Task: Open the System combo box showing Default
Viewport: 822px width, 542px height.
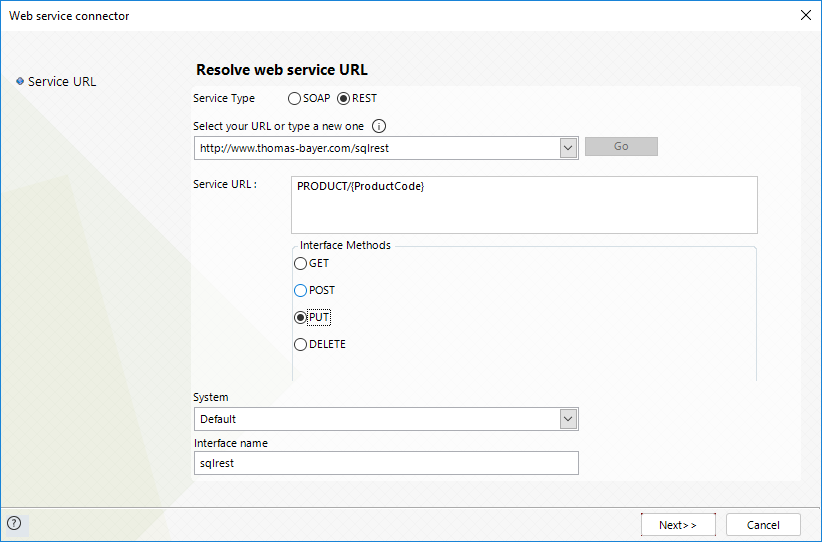Action: coord(386,419)
